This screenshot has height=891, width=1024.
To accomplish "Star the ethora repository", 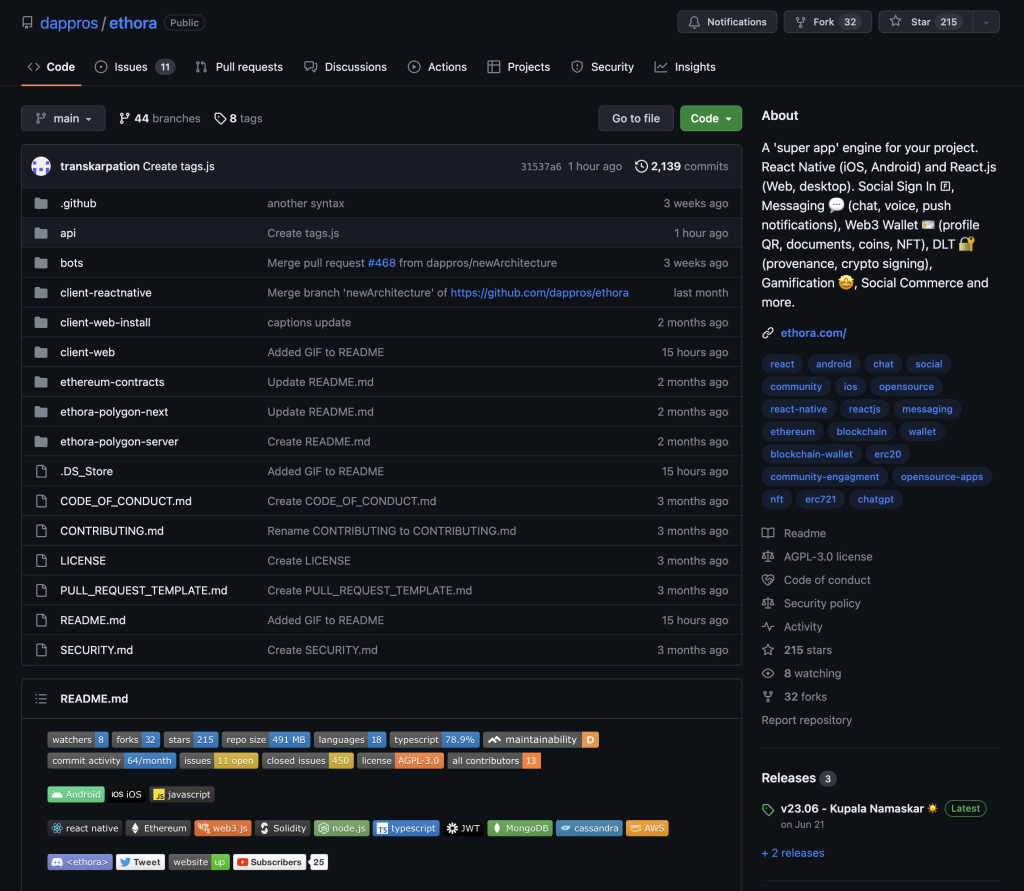I will pyautogui.click(x=925, y=22).
